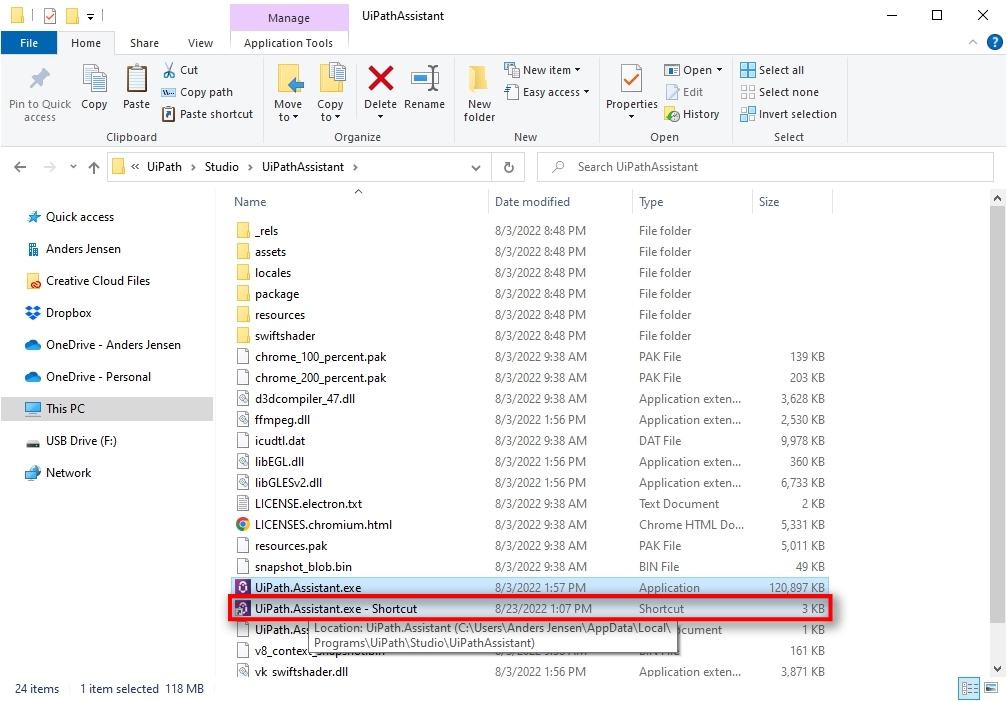Select Creative Cloud Files in the sidebar
The width and height of the screenshot is (1007, 701).
[x=88, y=281]
